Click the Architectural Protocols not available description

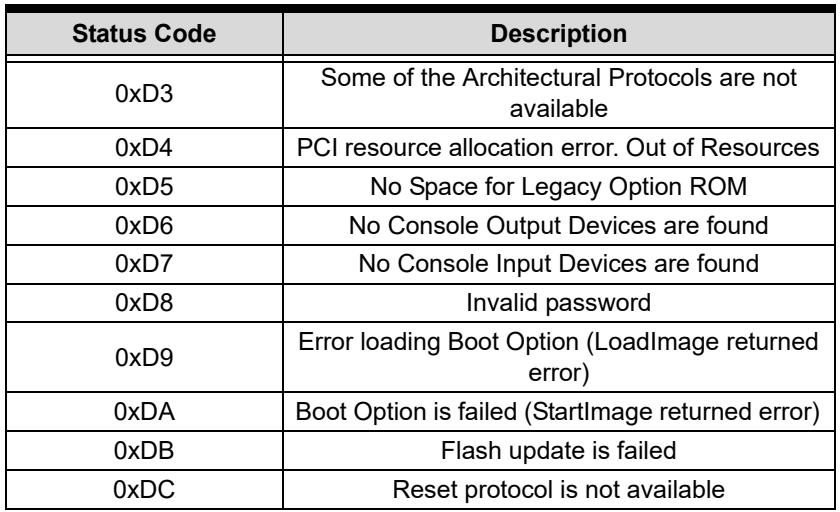tap(559, 93)
